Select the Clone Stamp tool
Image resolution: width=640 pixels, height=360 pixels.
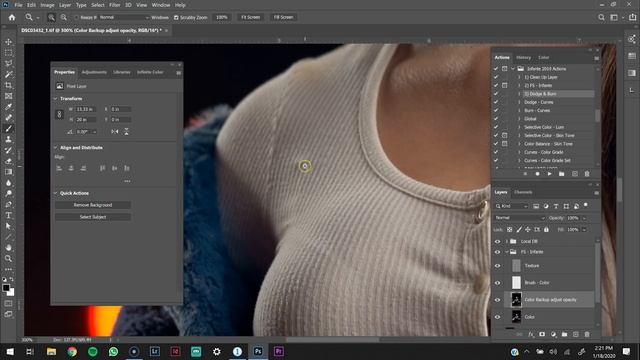pyautogui.click(x=8, y=139)
